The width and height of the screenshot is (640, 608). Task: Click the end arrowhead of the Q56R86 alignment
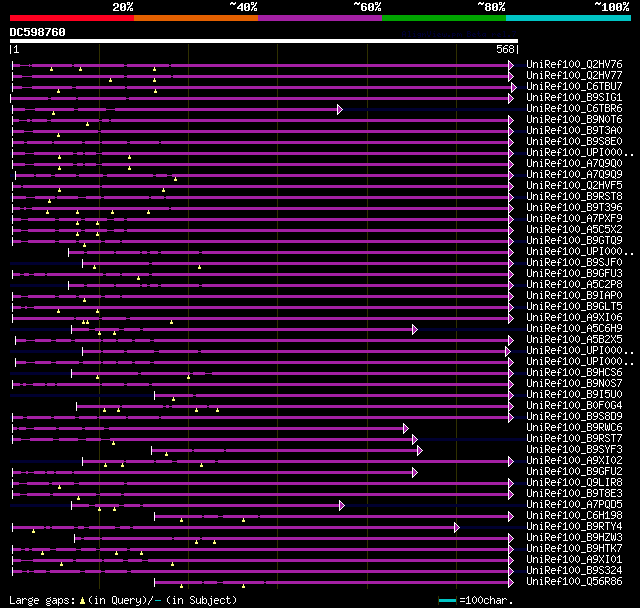point(511,583)
